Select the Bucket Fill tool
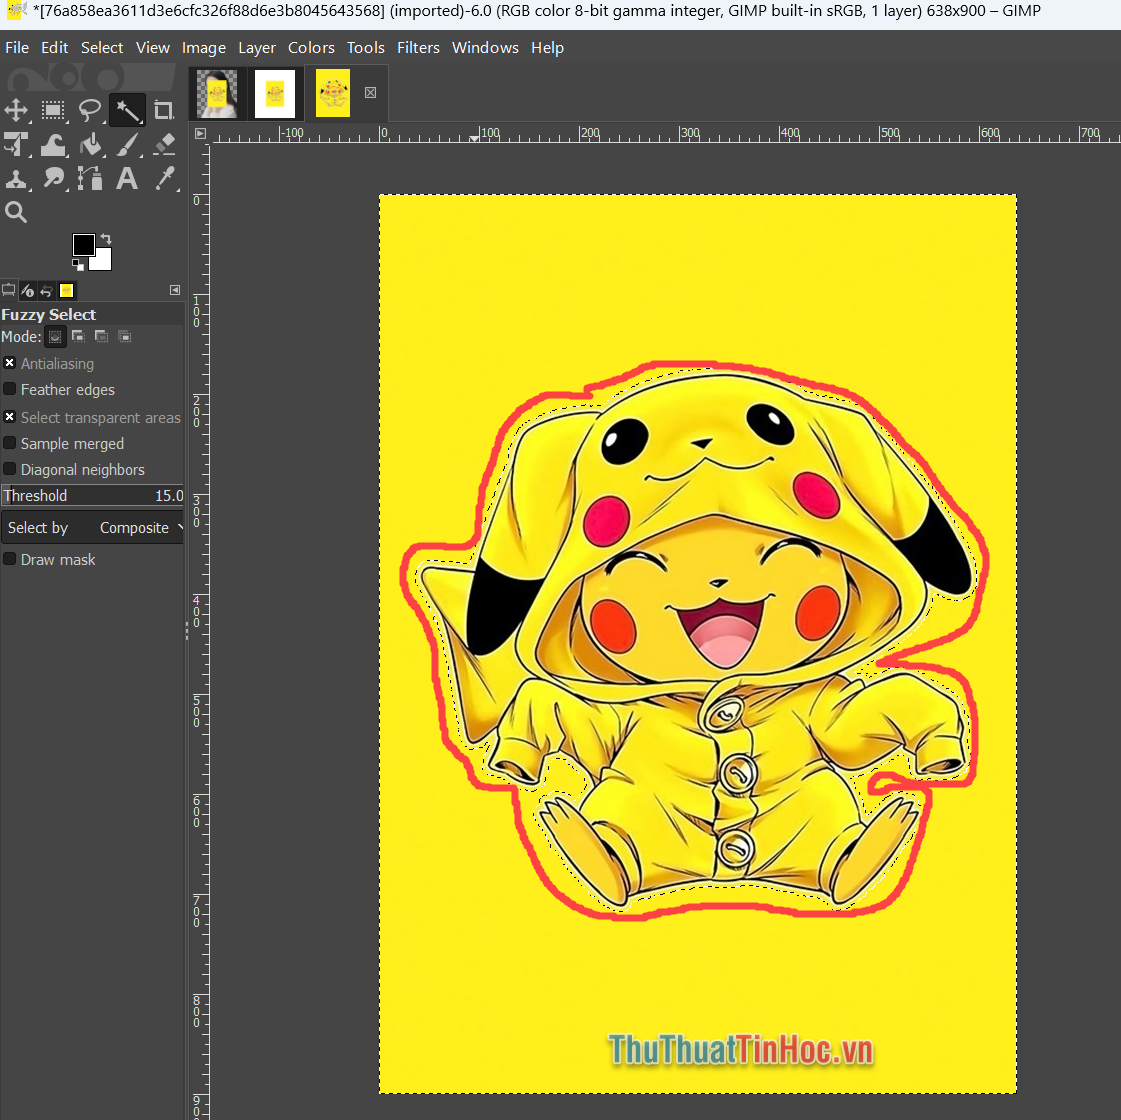Viewport: 1121px width, 1120px height. [x=90, y=144]
